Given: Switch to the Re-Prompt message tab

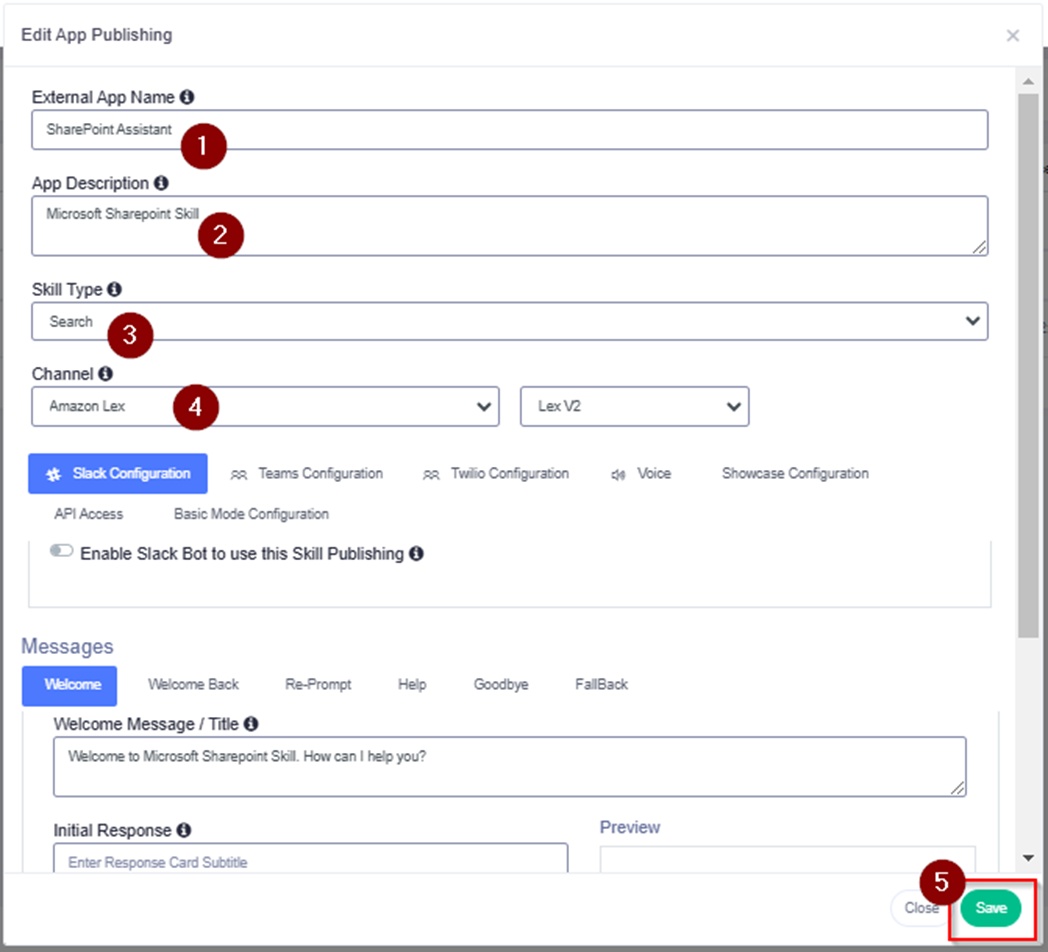Looking at the screenshot, I should (x=318, y=685).
